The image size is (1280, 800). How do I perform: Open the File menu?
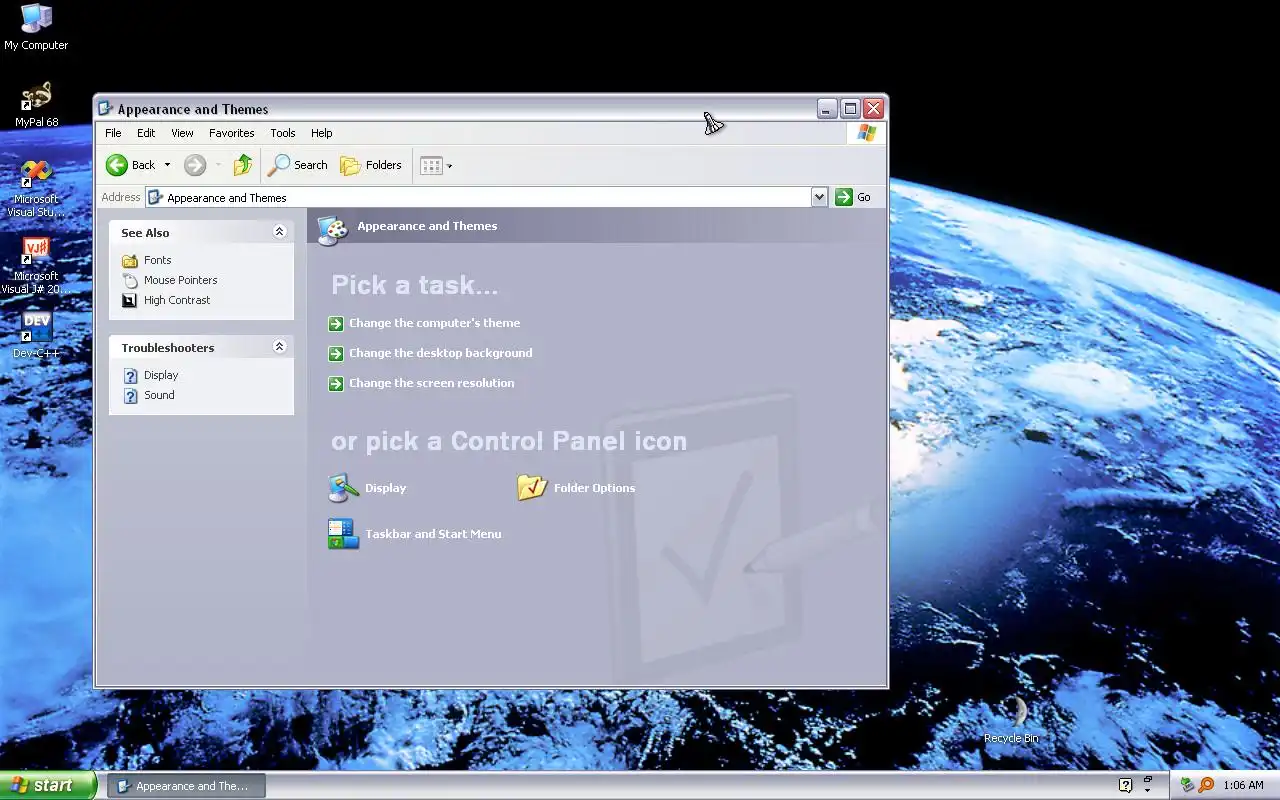113,133
